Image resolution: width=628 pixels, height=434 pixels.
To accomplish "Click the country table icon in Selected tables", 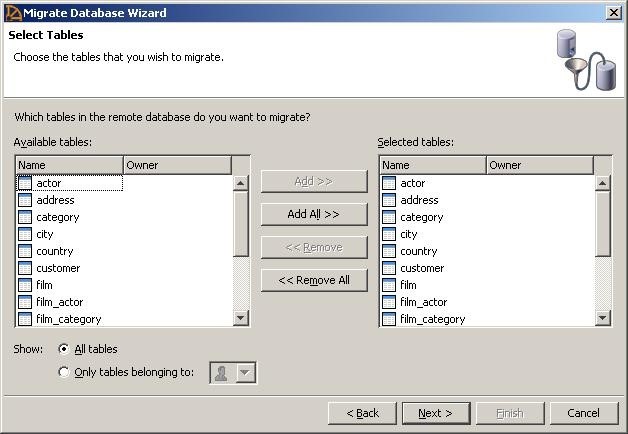I will [x=389, y=251].
